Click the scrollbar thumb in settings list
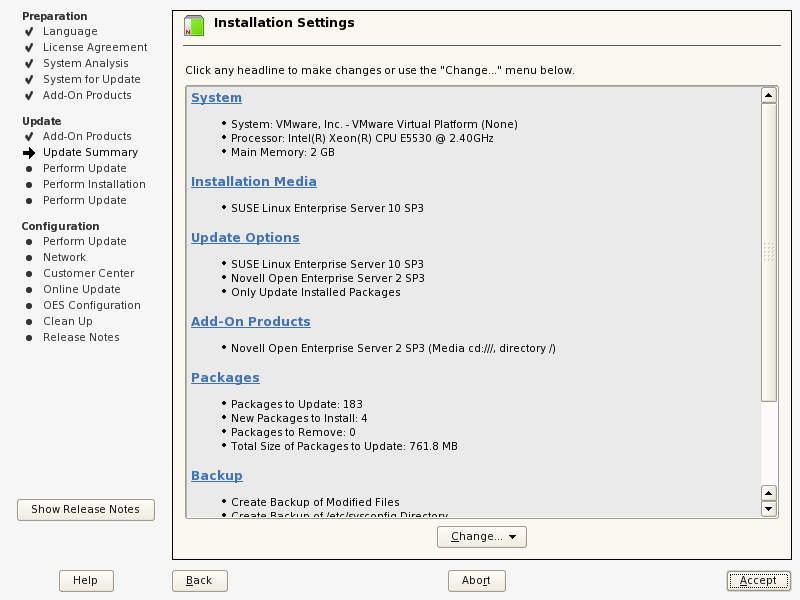800x600 pixels. pos(769,252)
